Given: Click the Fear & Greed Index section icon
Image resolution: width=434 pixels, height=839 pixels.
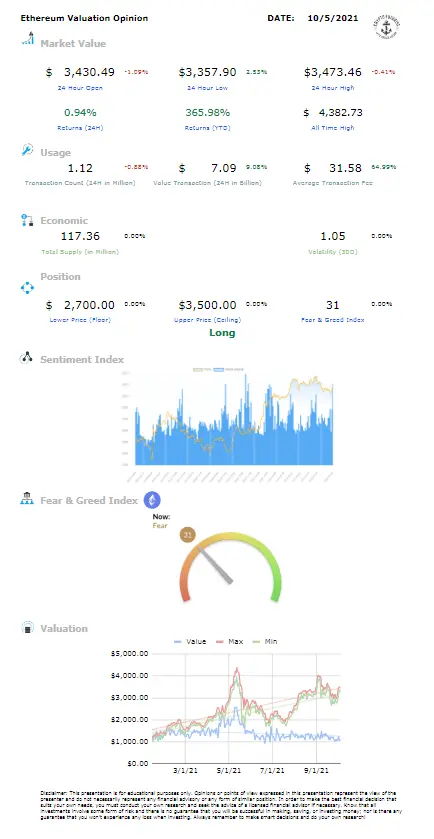Looking at the screenshot, I should [x=27, y=500].
